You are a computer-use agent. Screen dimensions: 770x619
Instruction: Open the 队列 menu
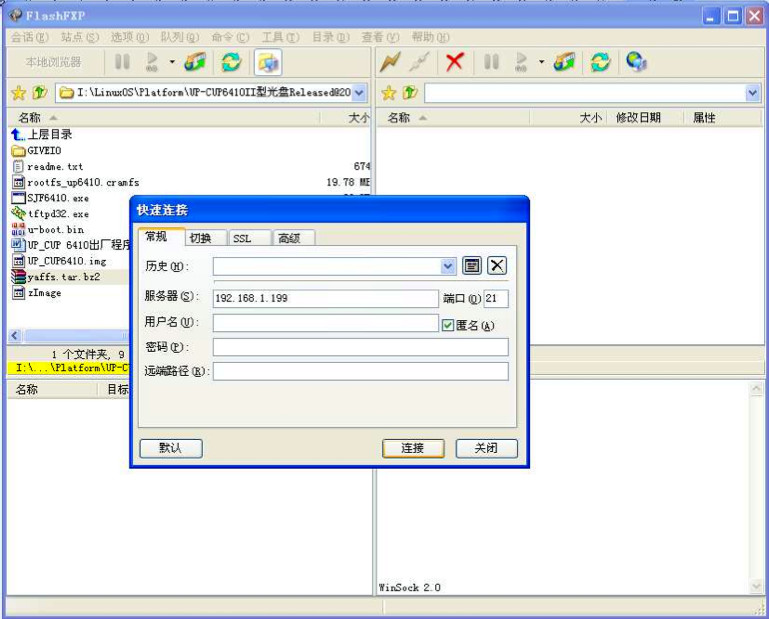point(180,37)
